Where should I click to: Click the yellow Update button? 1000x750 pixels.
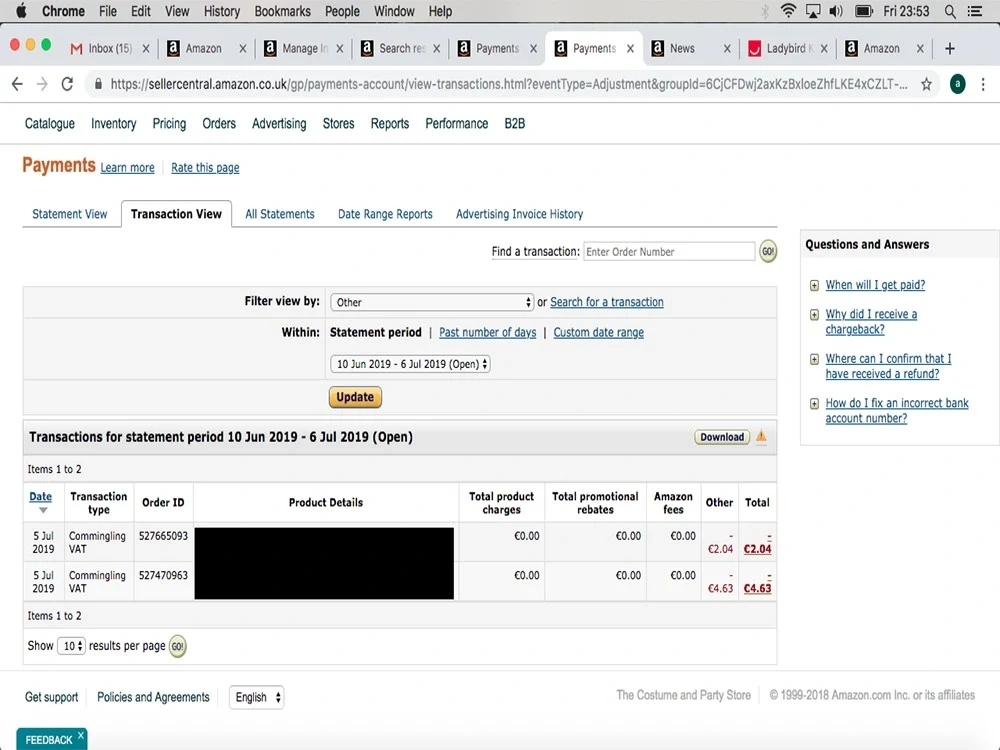pos(355,397)
